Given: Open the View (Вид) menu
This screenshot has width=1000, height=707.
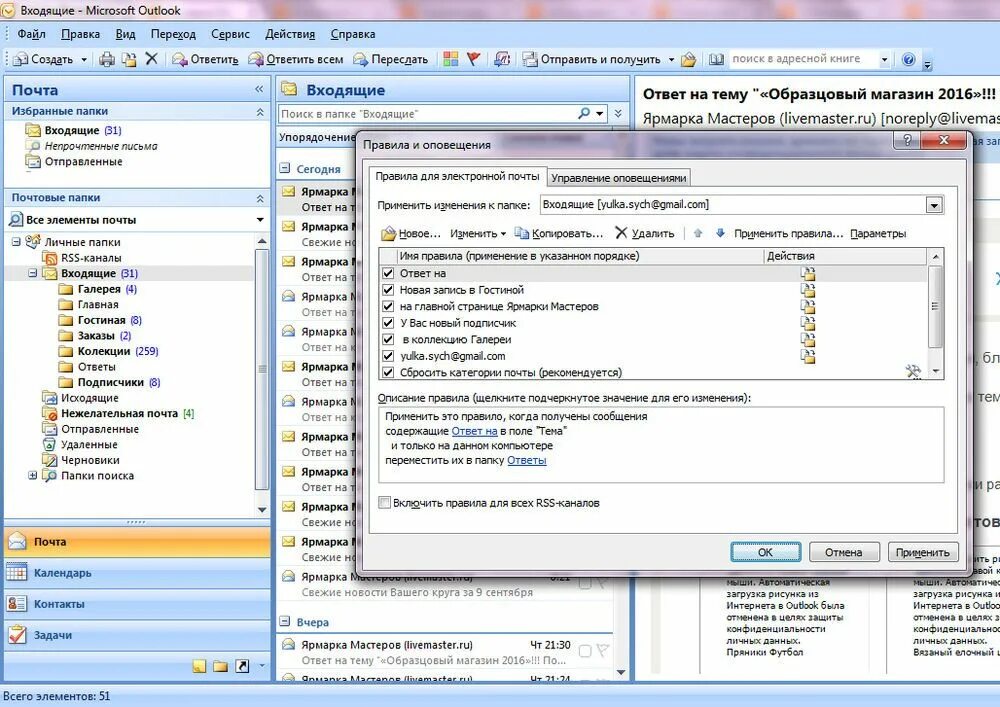Looking at the screenshot, I should [x=126, y=34].
